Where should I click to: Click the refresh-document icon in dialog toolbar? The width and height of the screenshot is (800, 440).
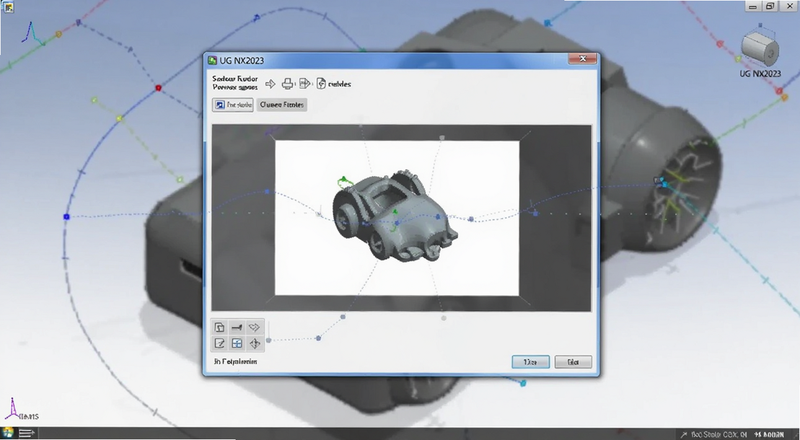tap(321, 84)
